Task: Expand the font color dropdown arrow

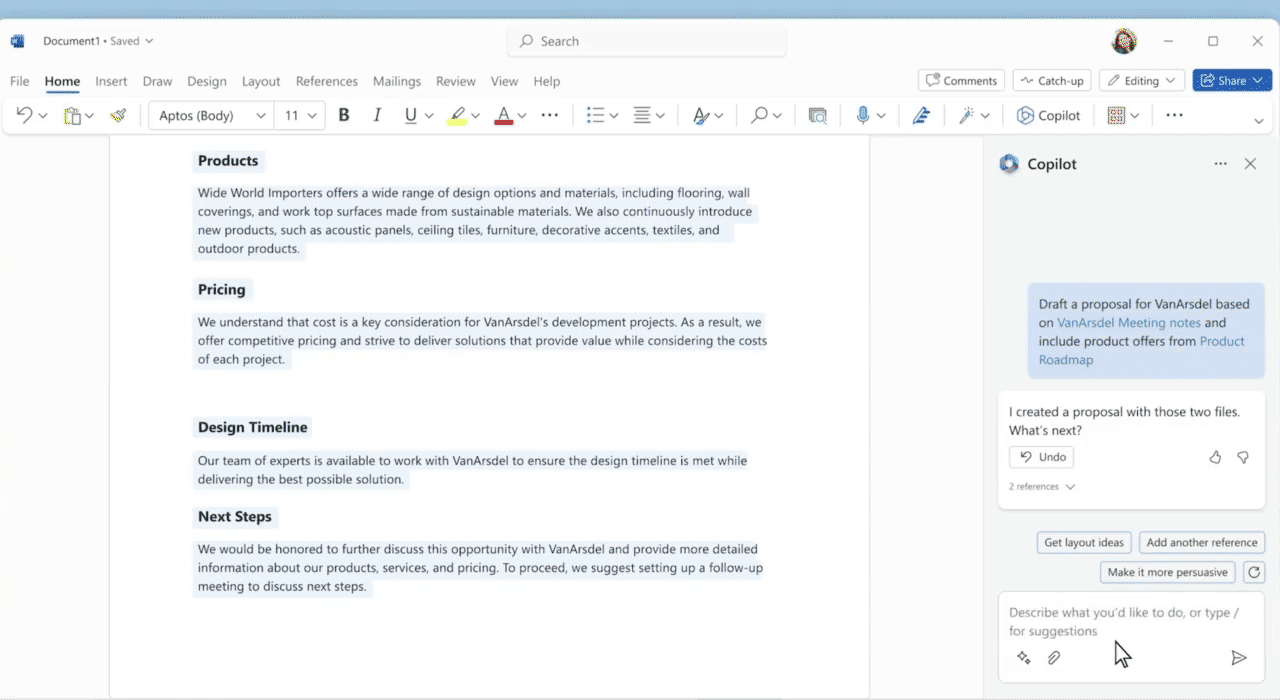Action: 522,116
